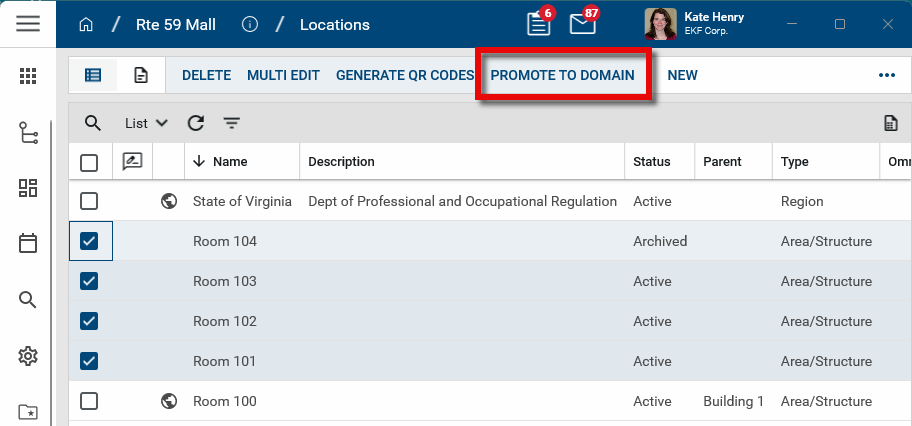This screenshot has width=912, height=426.
Task: Refresh the locations list
Action: 196,123
